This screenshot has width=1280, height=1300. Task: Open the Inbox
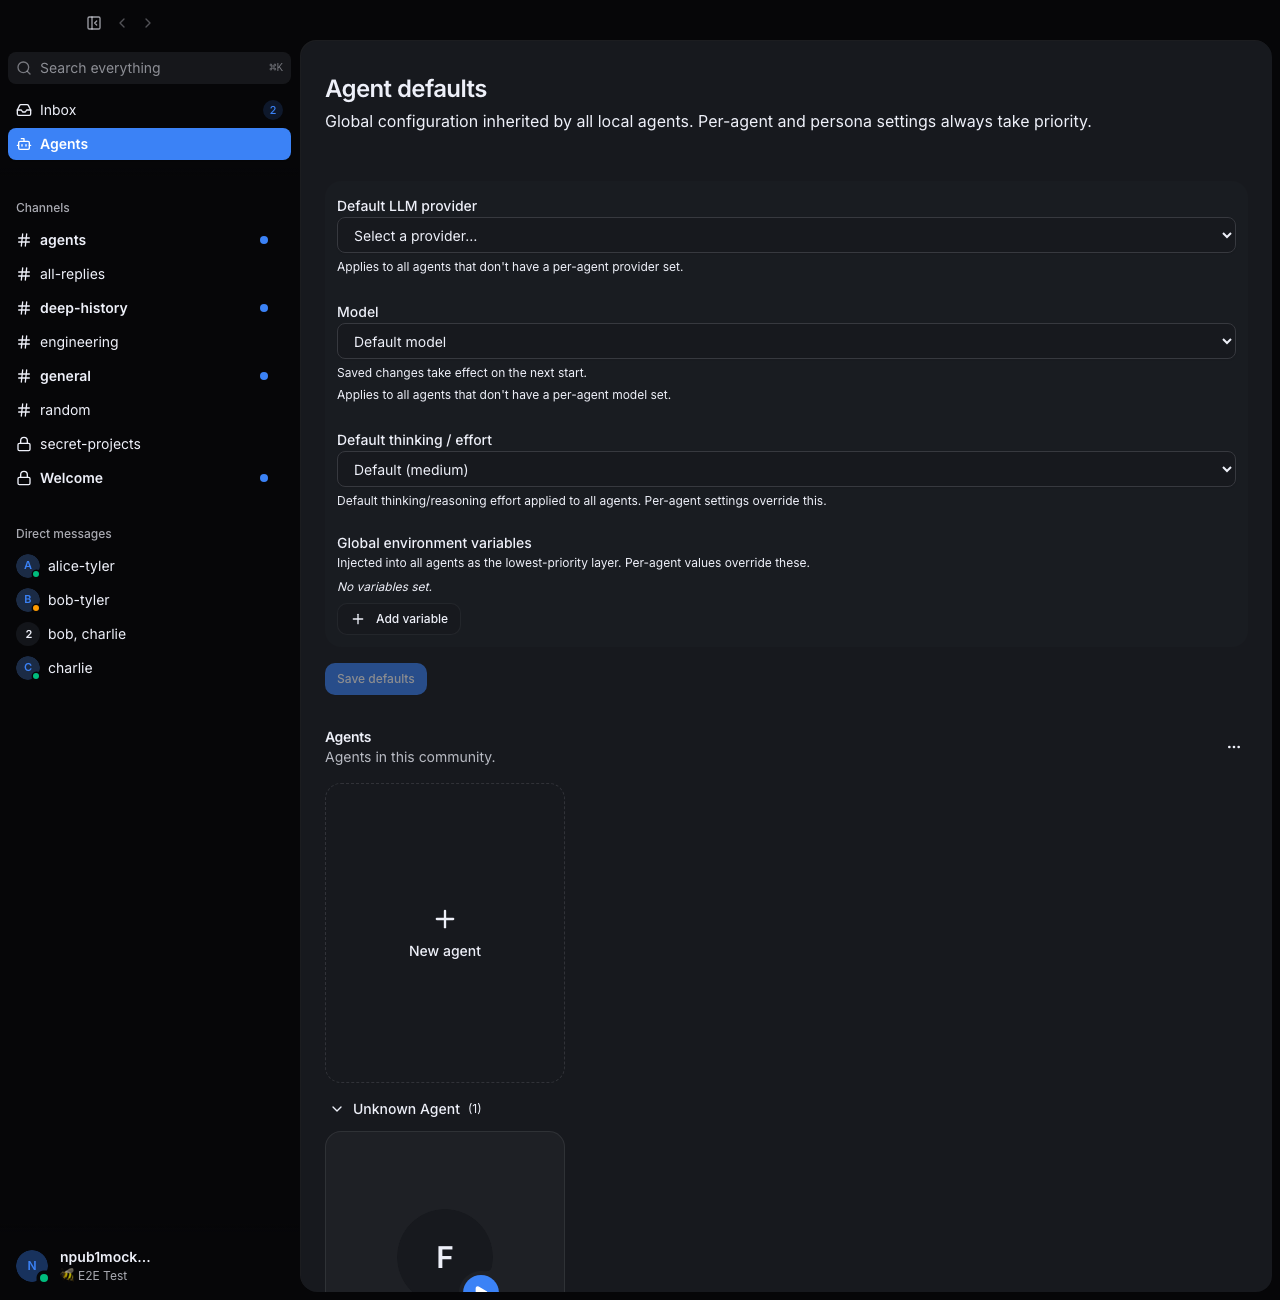click(x=150, y=110)
